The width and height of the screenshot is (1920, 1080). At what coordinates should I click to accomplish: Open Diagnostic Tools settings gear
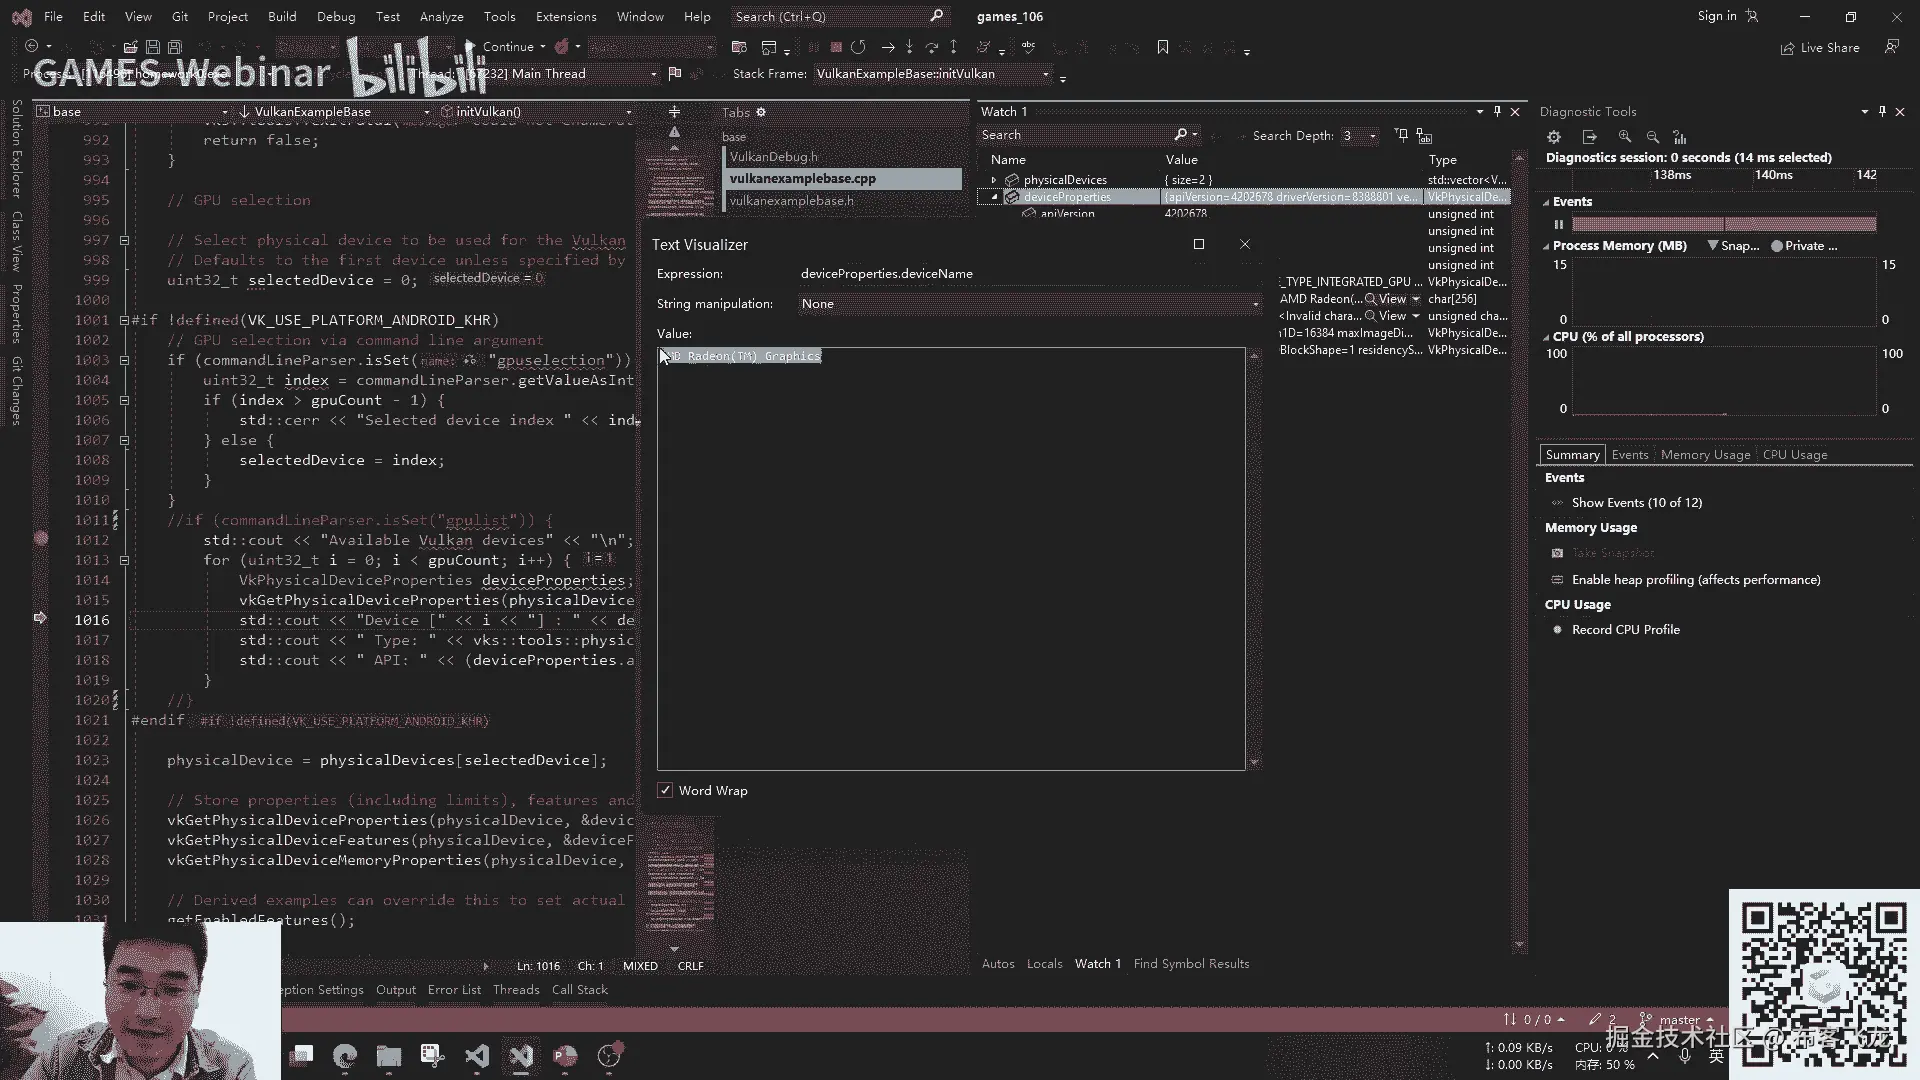point(1553,137)
